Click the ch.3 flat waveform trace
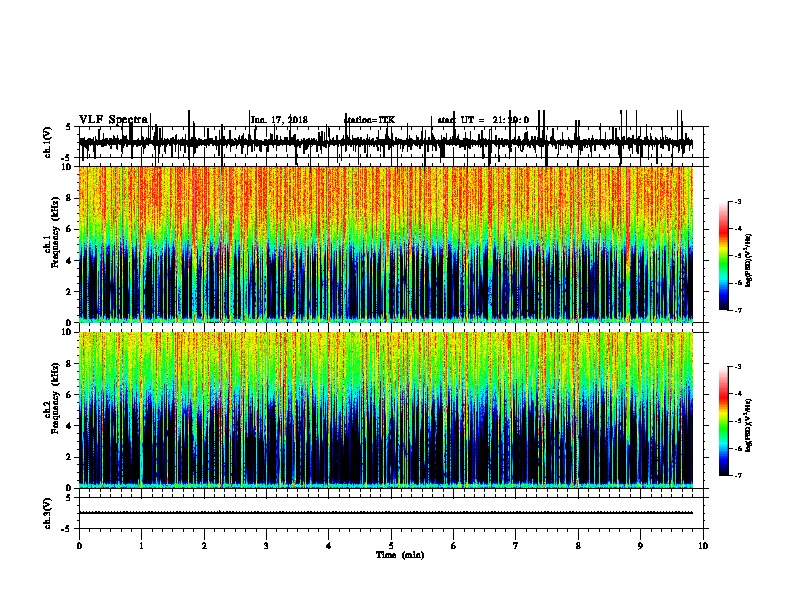The height and width of the screenshot is (612, 792). coord(386,513)
